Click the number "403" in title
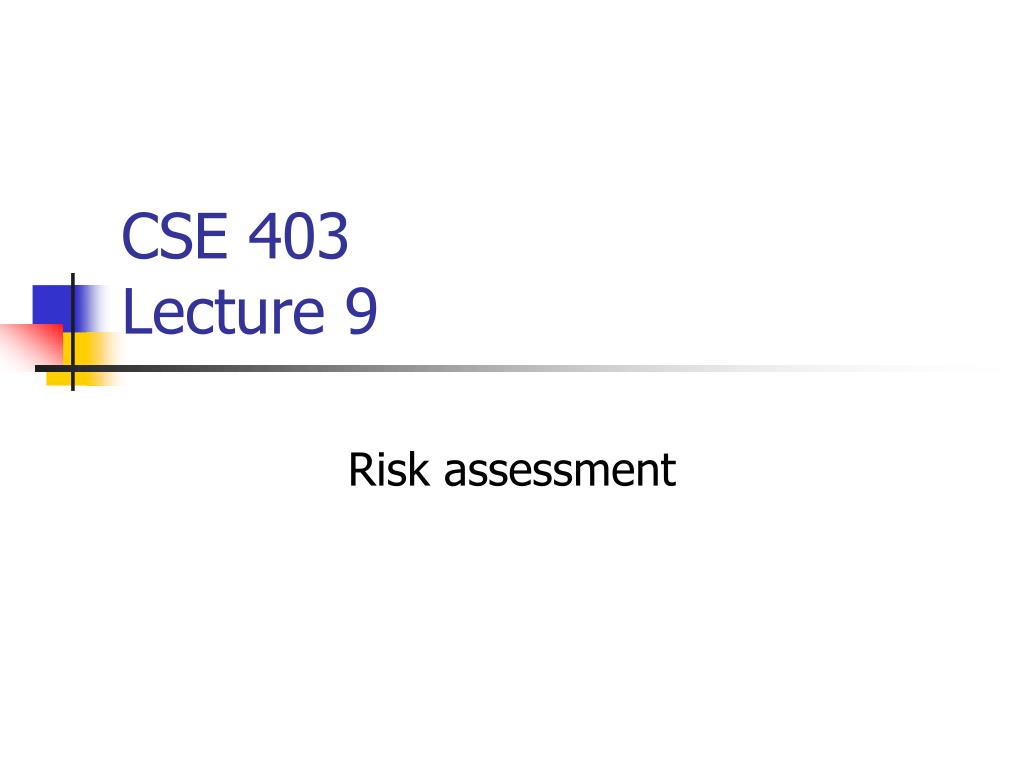The width and height of the screenshot is (1024, 768). [298, 239]
